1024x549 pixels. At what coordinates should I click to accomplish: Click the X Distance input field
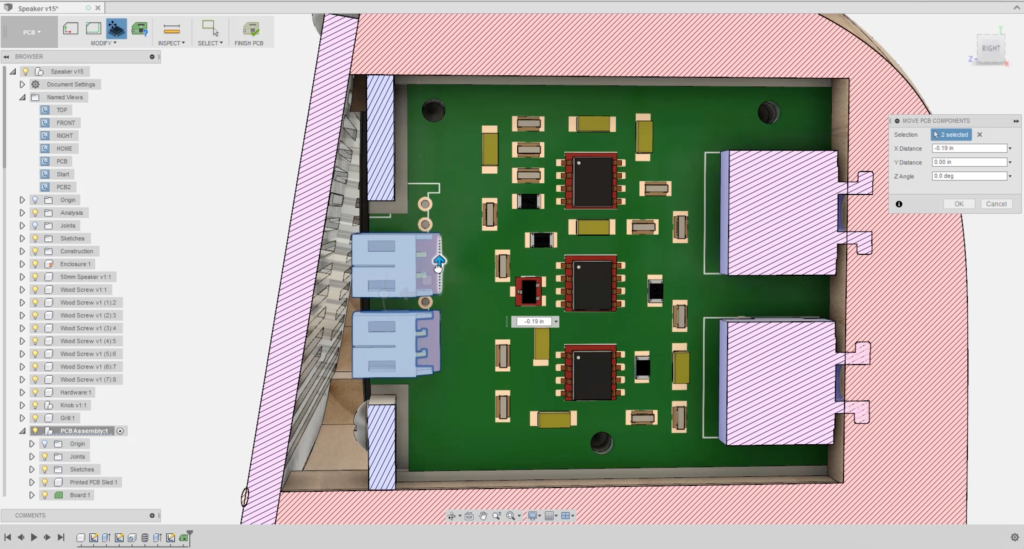(x=969, y=148)
